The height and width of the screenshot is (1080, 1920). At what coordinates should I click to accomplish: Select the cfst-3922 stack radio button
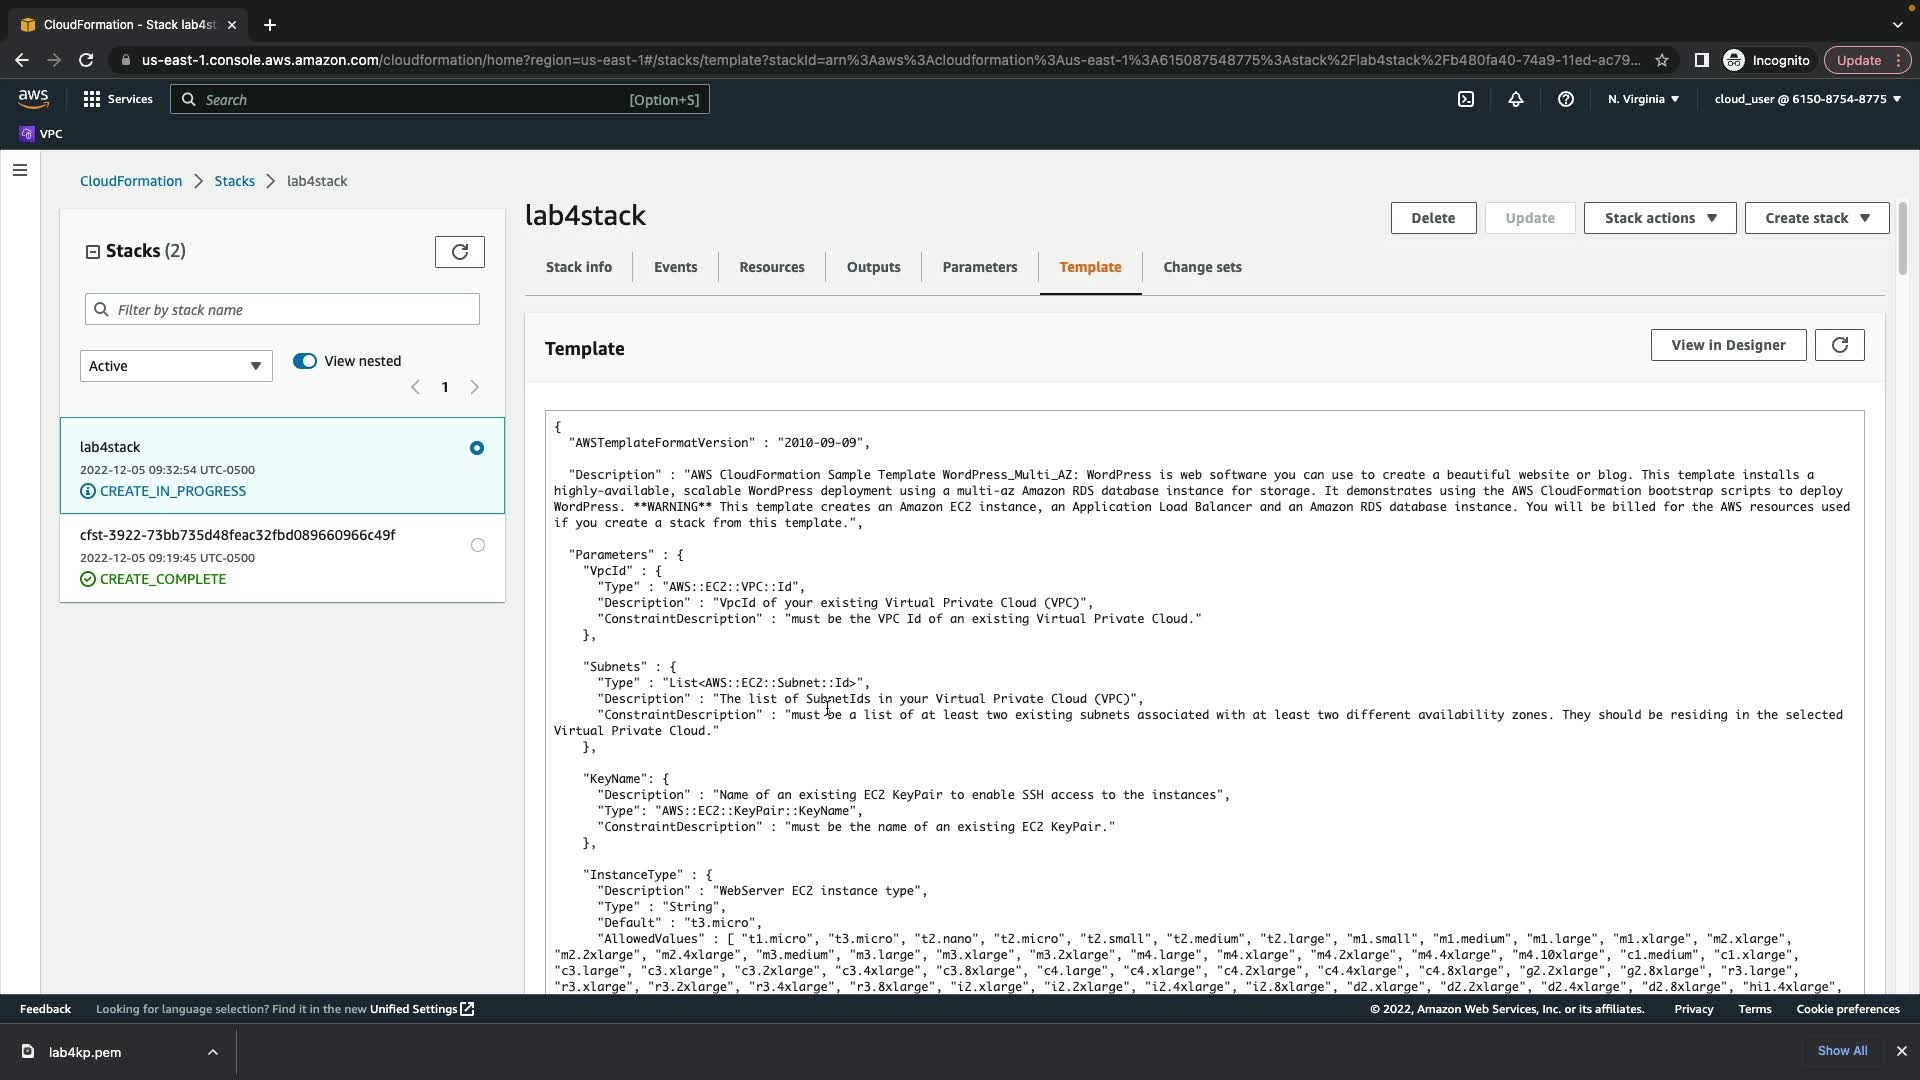click(x=478, y=545)
